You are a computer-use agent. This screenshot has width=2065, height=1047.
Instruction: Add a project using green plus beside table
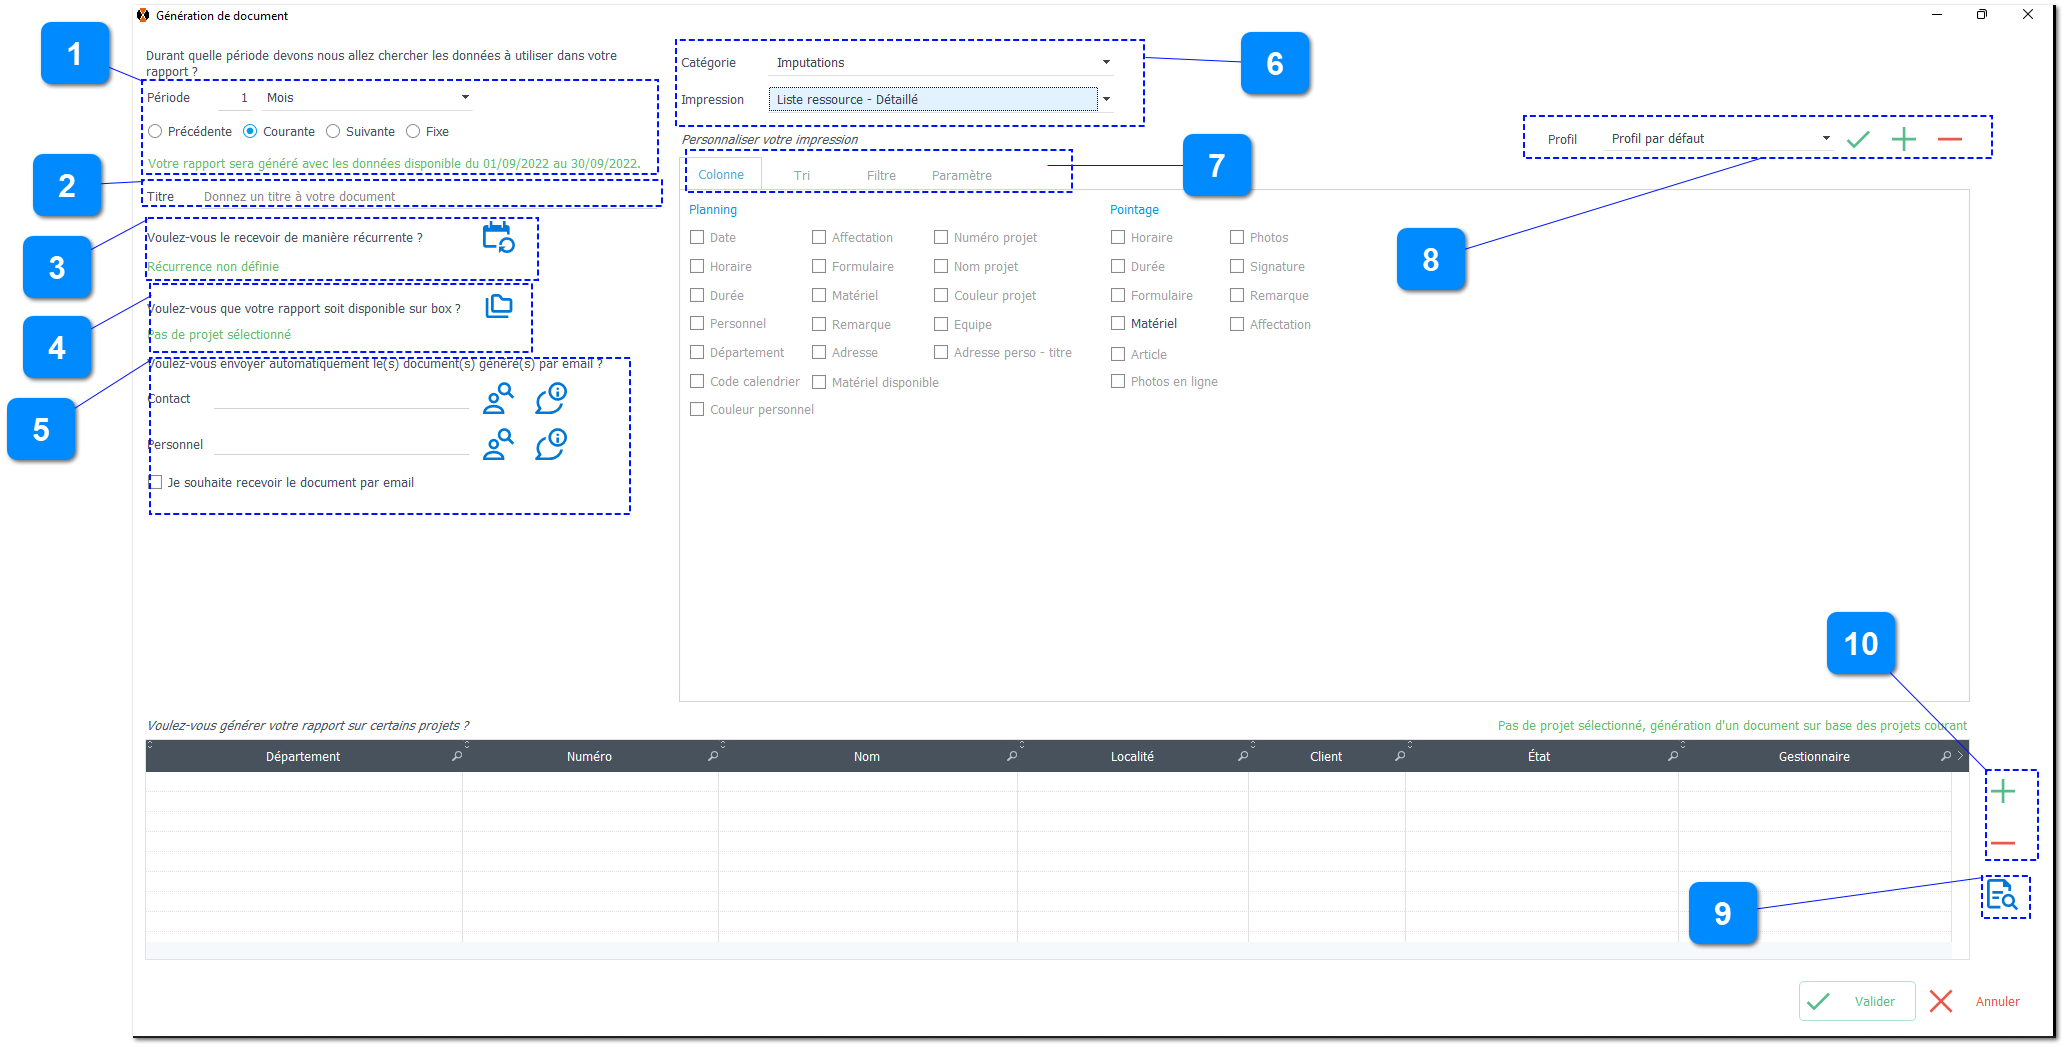2003,793
